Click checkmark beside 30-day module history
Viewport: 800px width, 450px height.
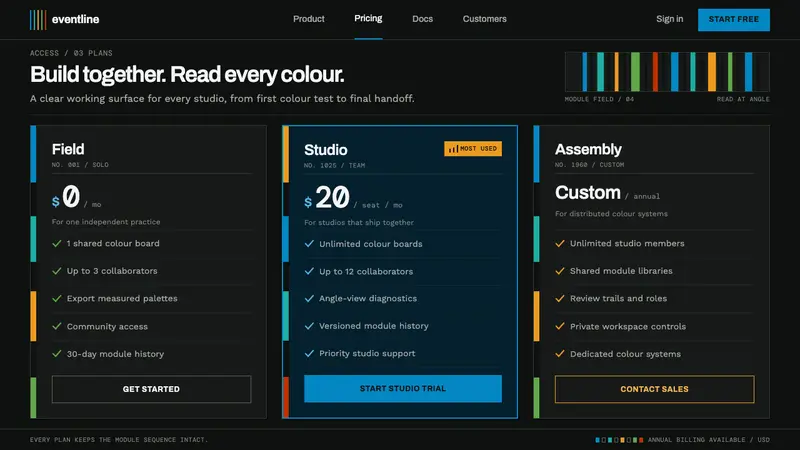(57, 354)
